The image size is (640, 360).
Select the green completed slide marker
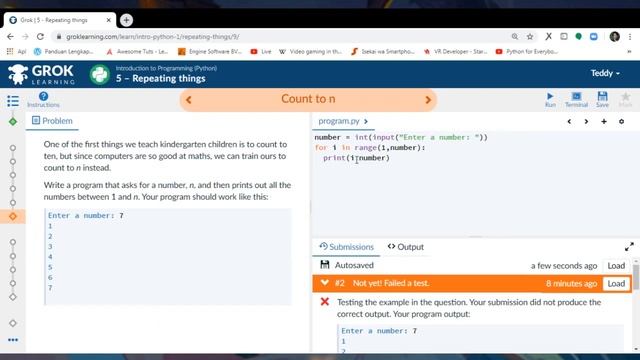click(13, 121)
